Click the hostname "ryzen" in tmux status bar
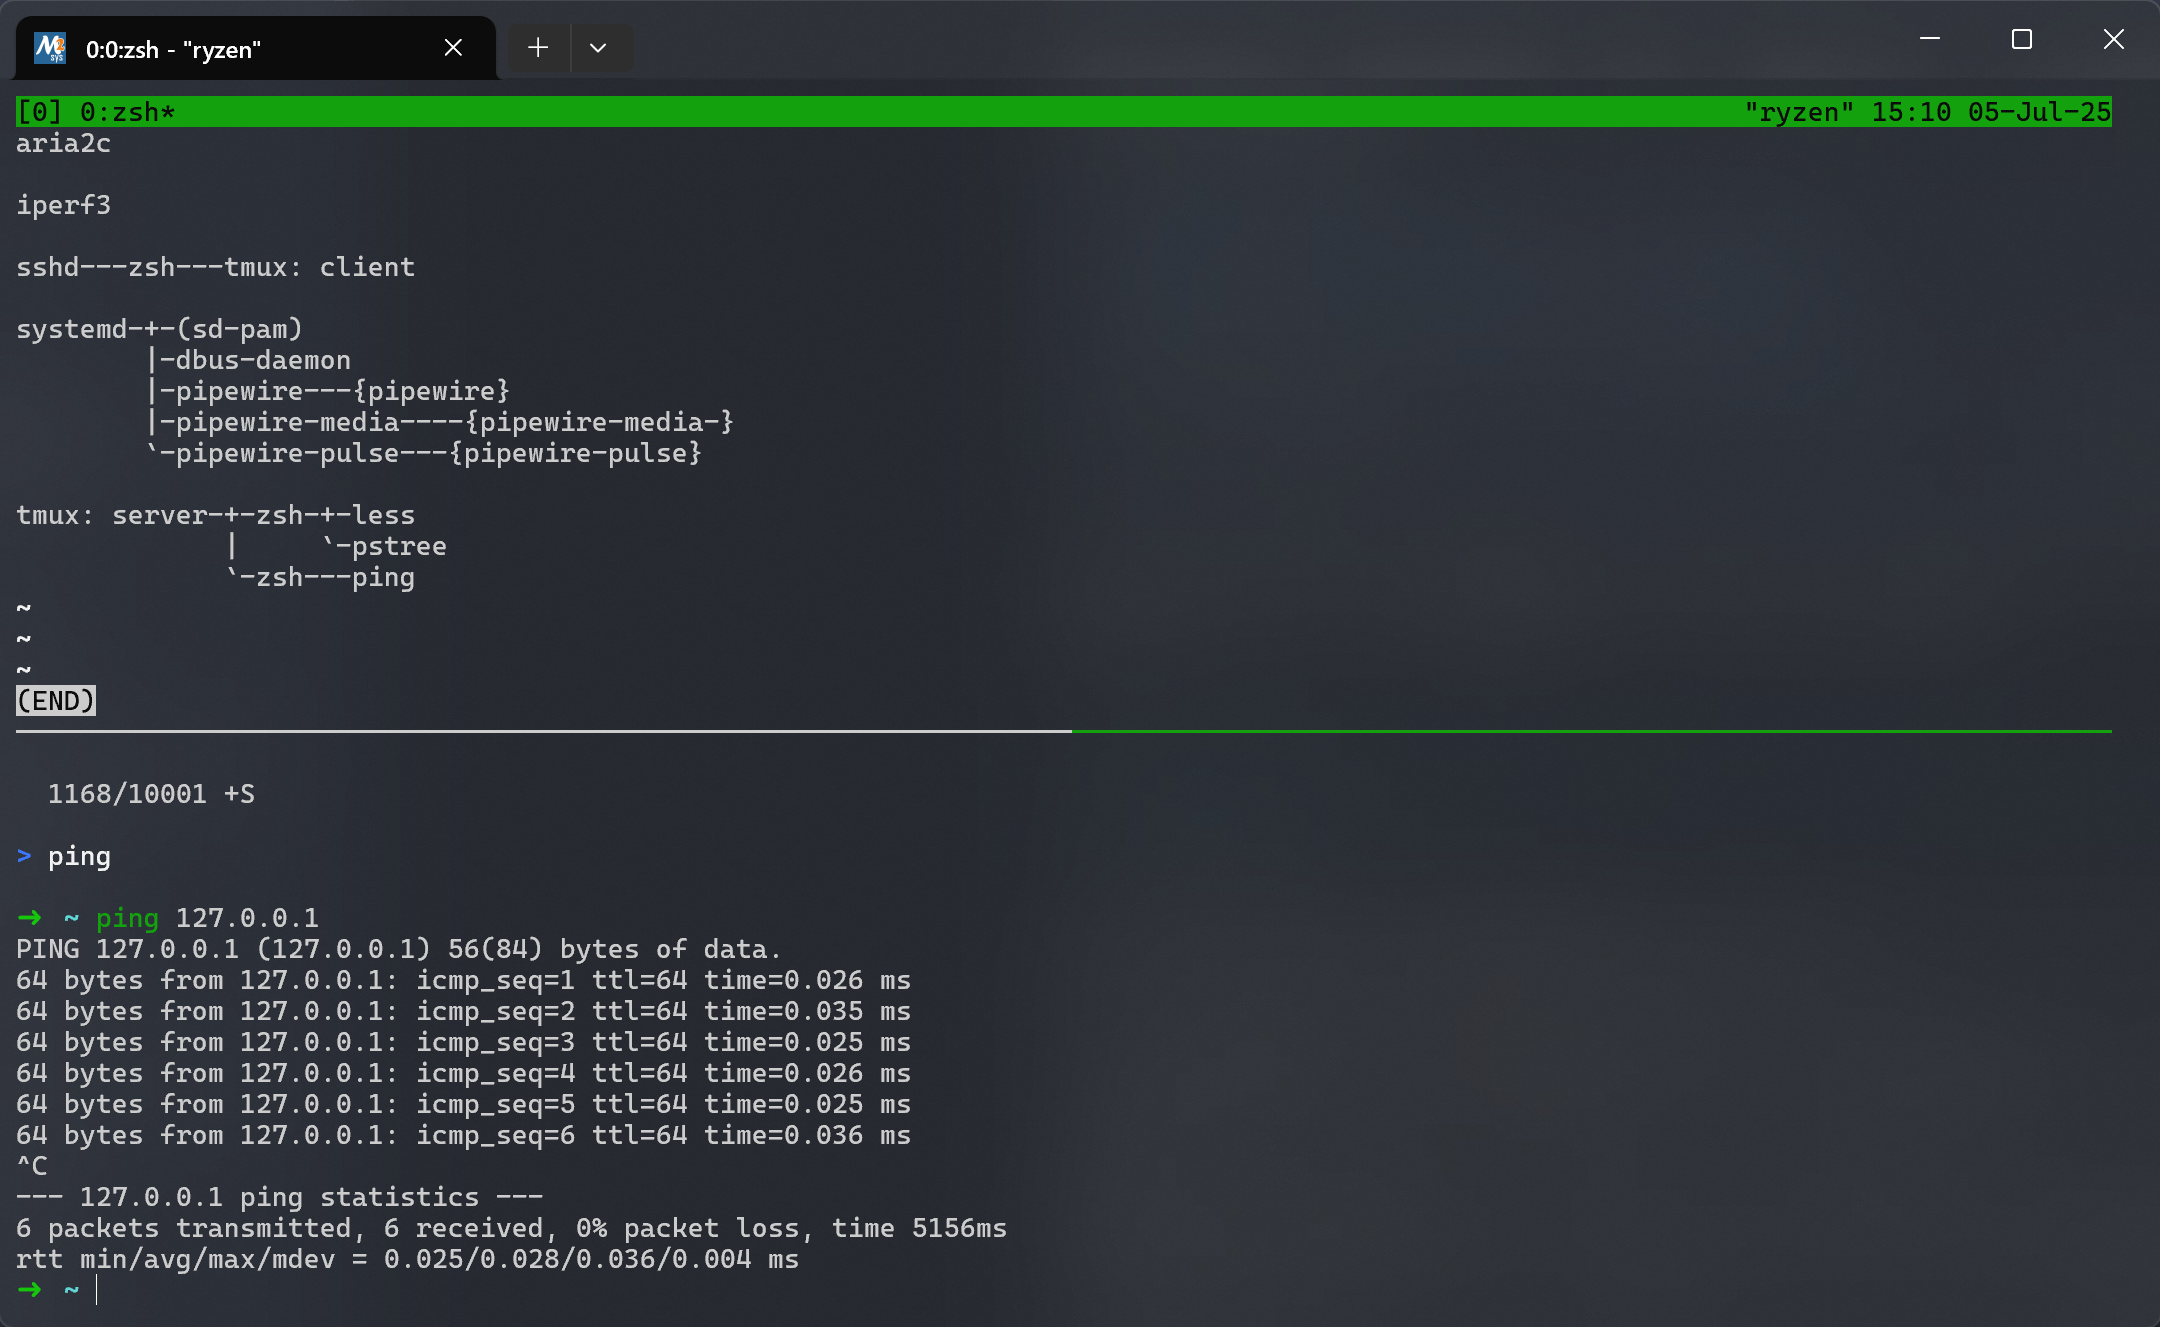 click(x=1799, y=112)
